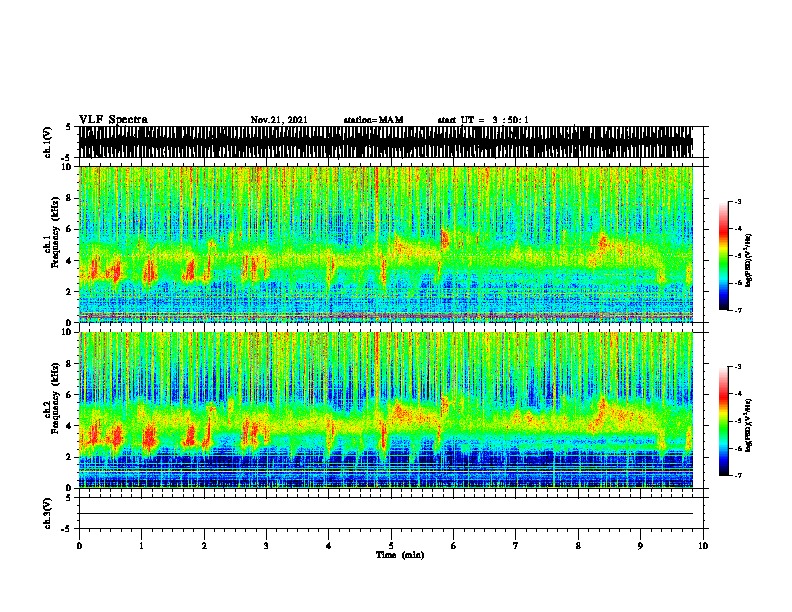Click the ch.2 colorbar log(PSD) unit label
This screenshot has width=792, height=612.
[749, 425]
